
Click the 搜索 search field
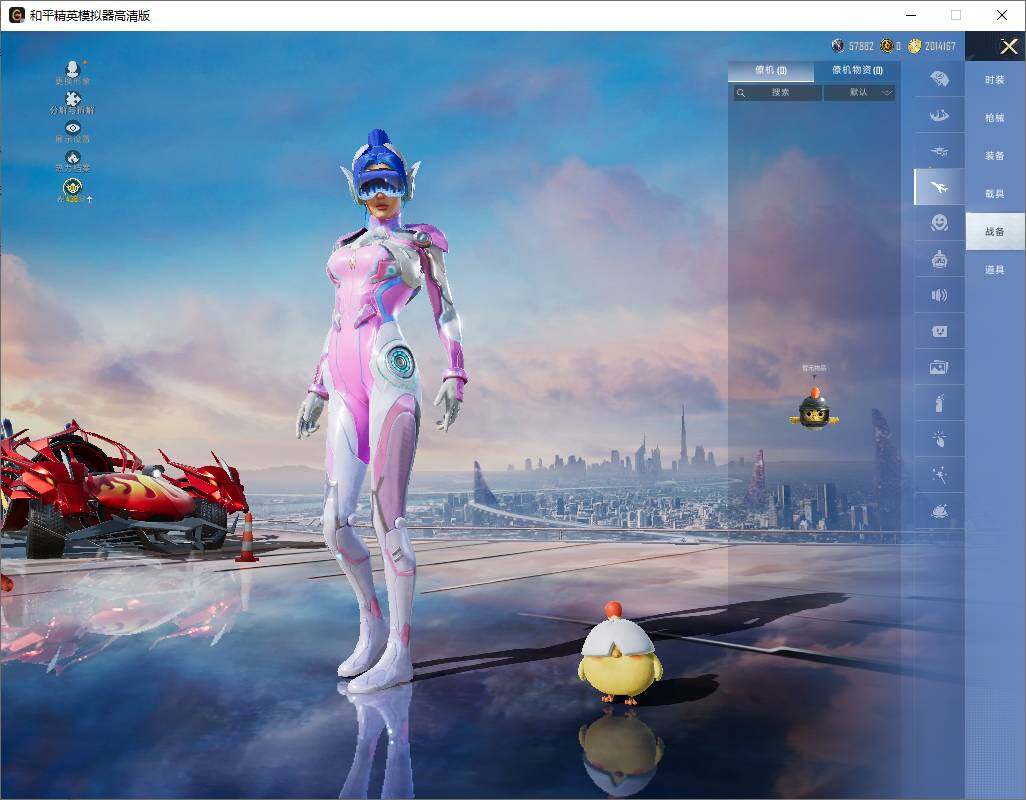click(777, 93)
